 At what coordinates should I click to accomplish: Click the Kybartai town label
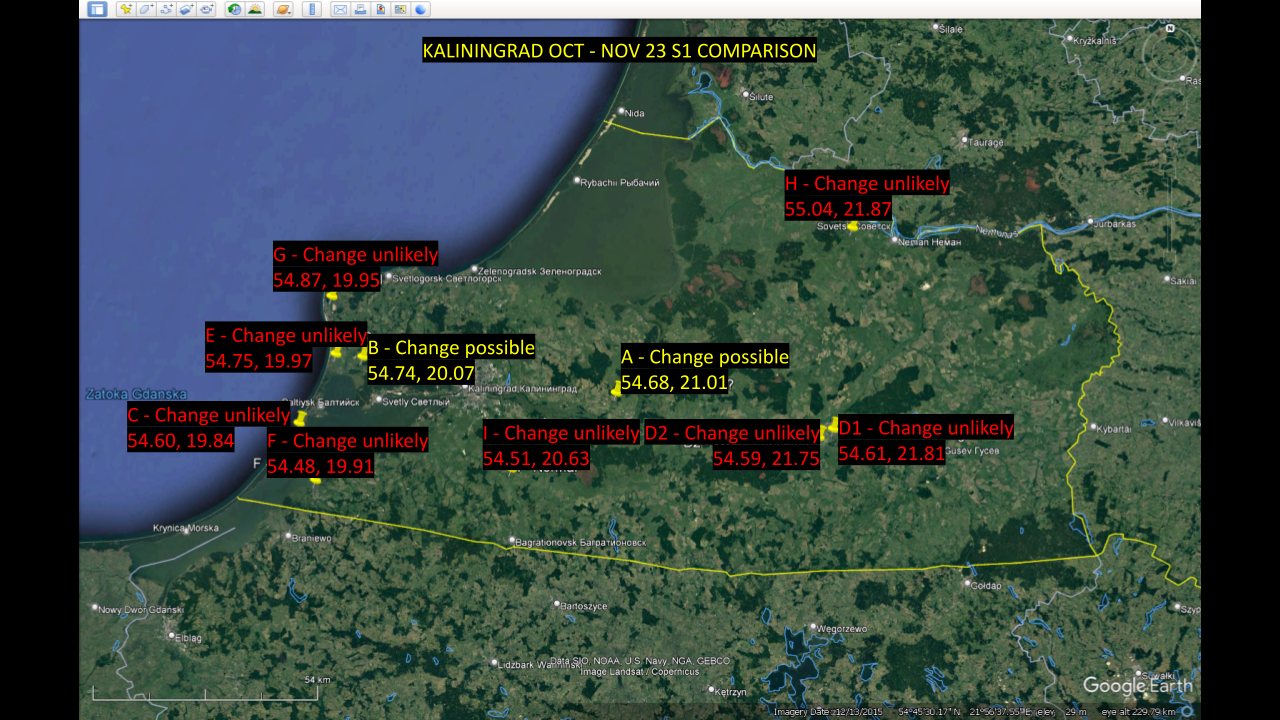[x=1114, y=428]
